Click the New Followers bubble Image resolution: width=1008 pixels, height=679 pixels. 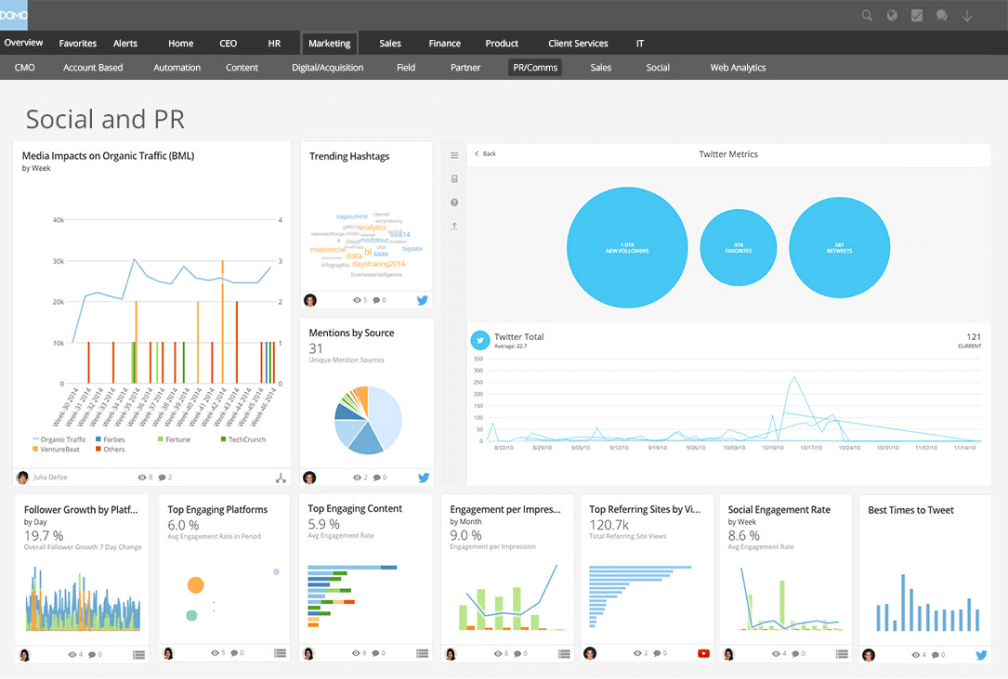(x=627, y=248)
